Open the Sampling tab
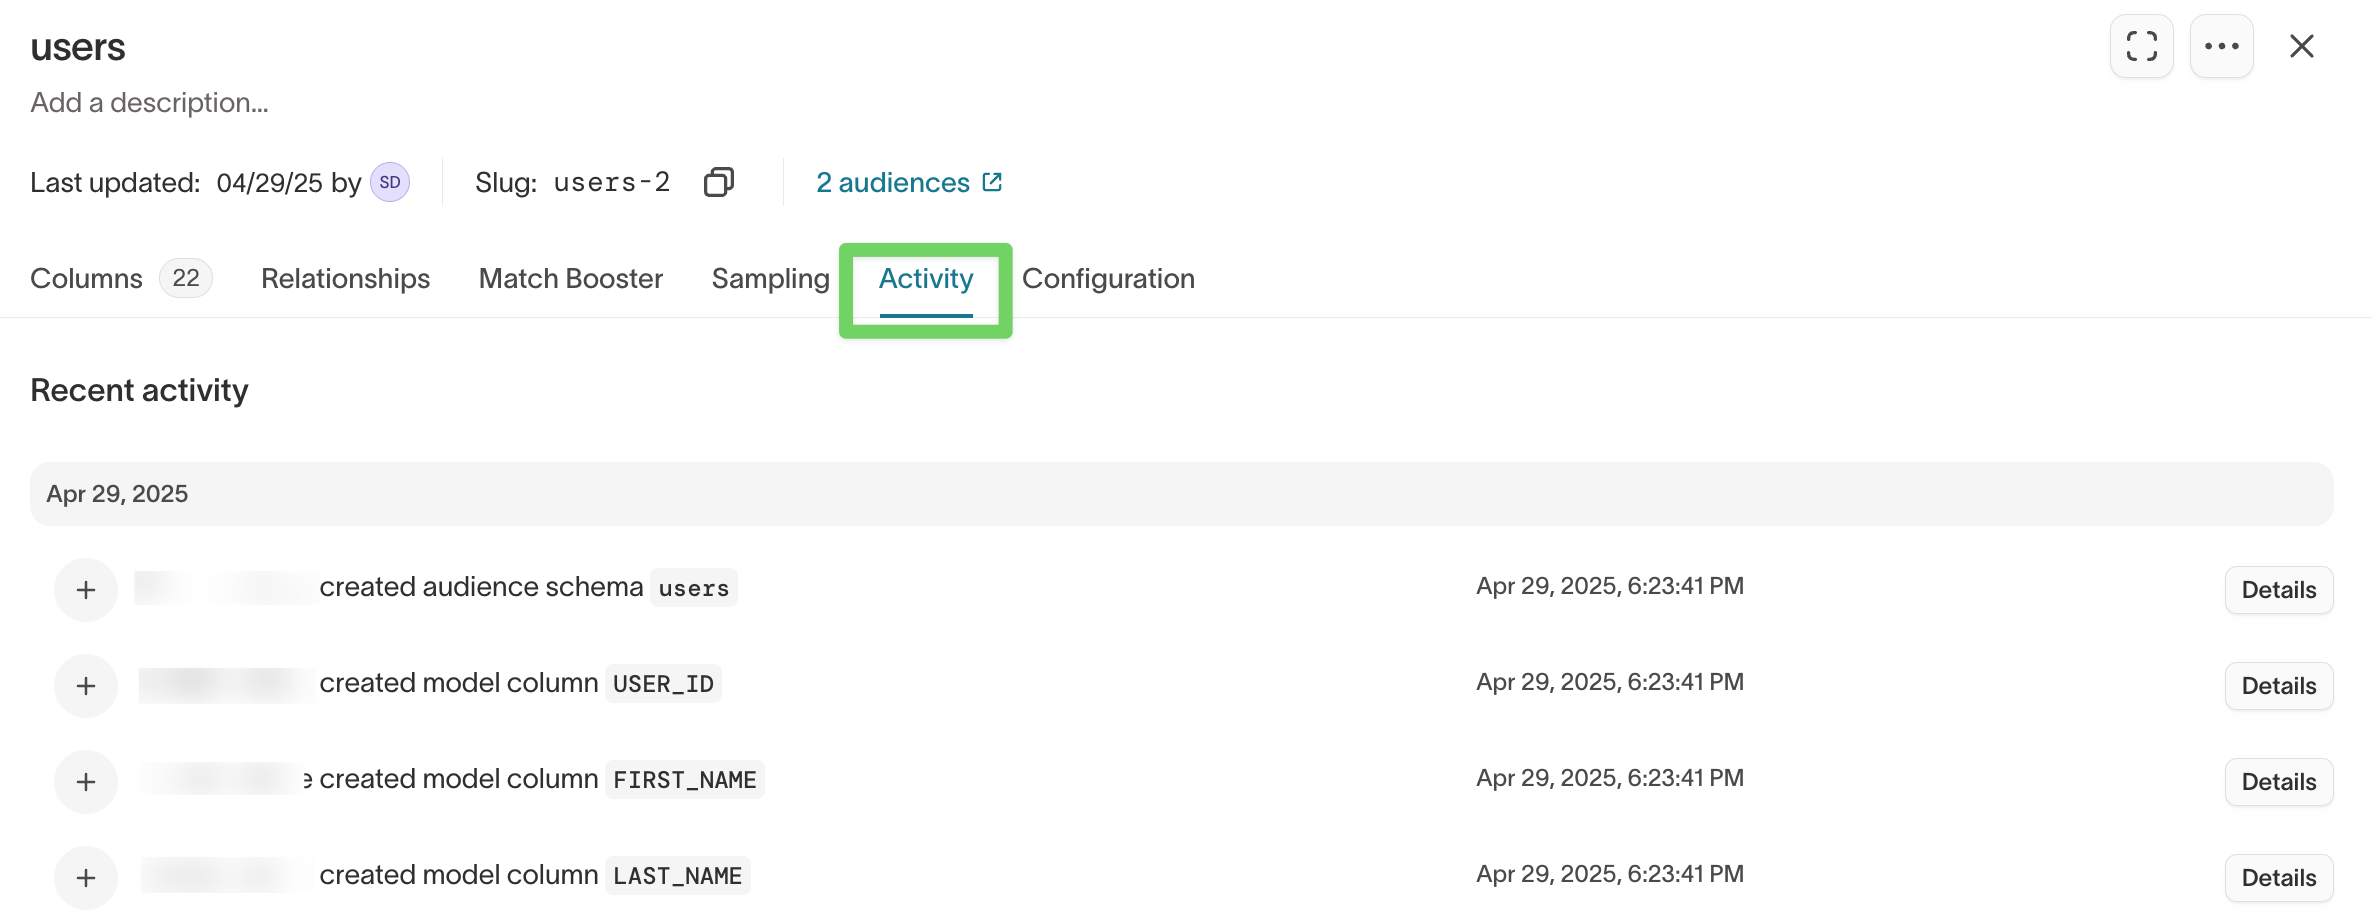The height and width of the screenshot is (922, 2372). click(x=770, y=278)
